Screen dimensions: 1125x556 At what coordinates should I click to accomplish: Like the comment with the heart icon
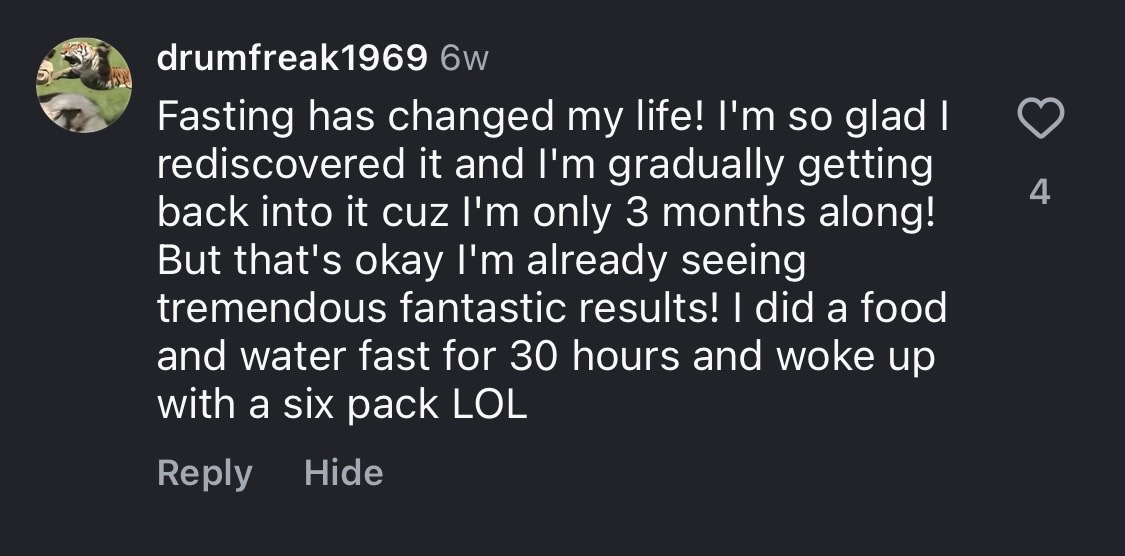[1040, 121]
